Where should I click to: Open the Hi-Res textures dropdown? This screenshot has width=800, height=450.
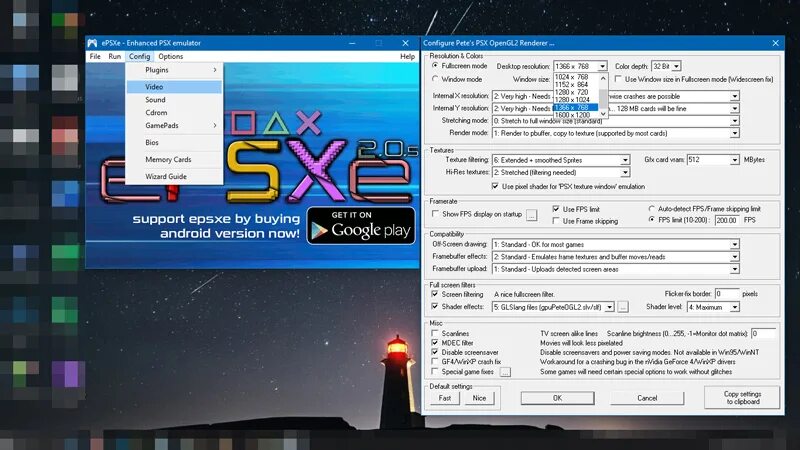pos(625,172)
